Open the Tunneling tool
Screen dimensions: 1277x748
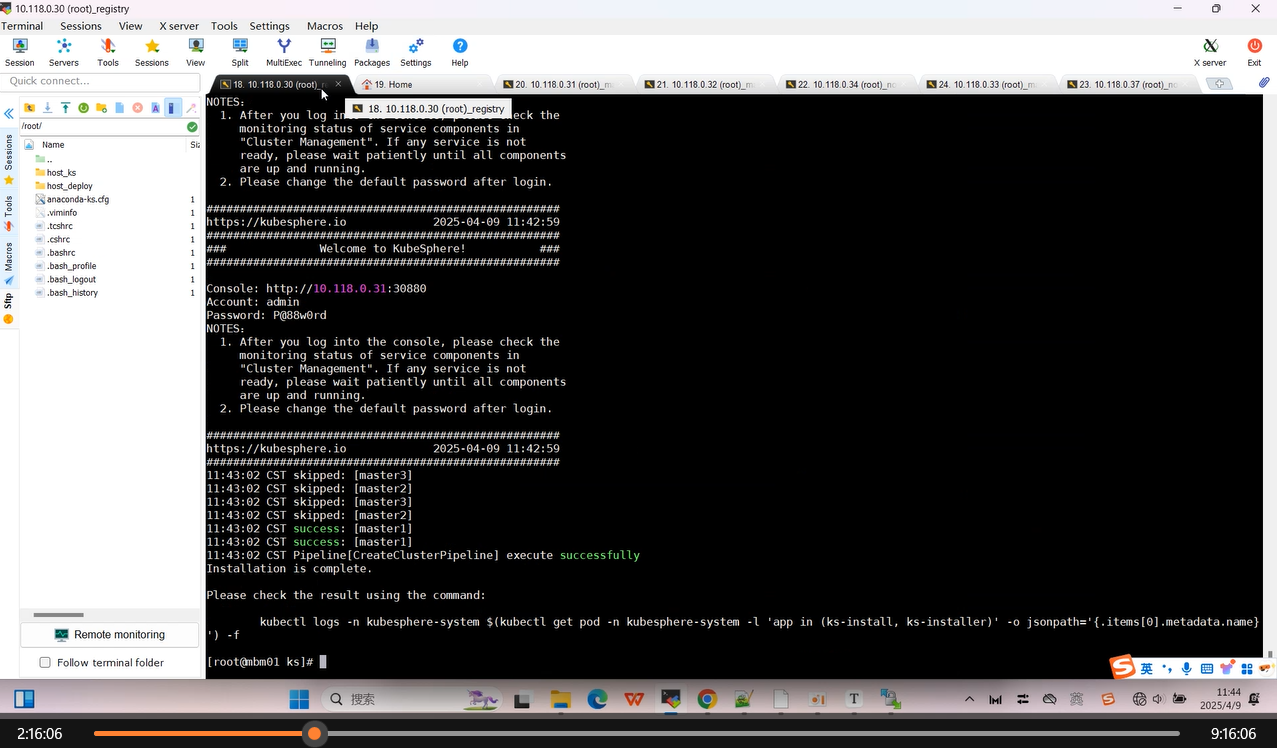[x=327, y=51]
